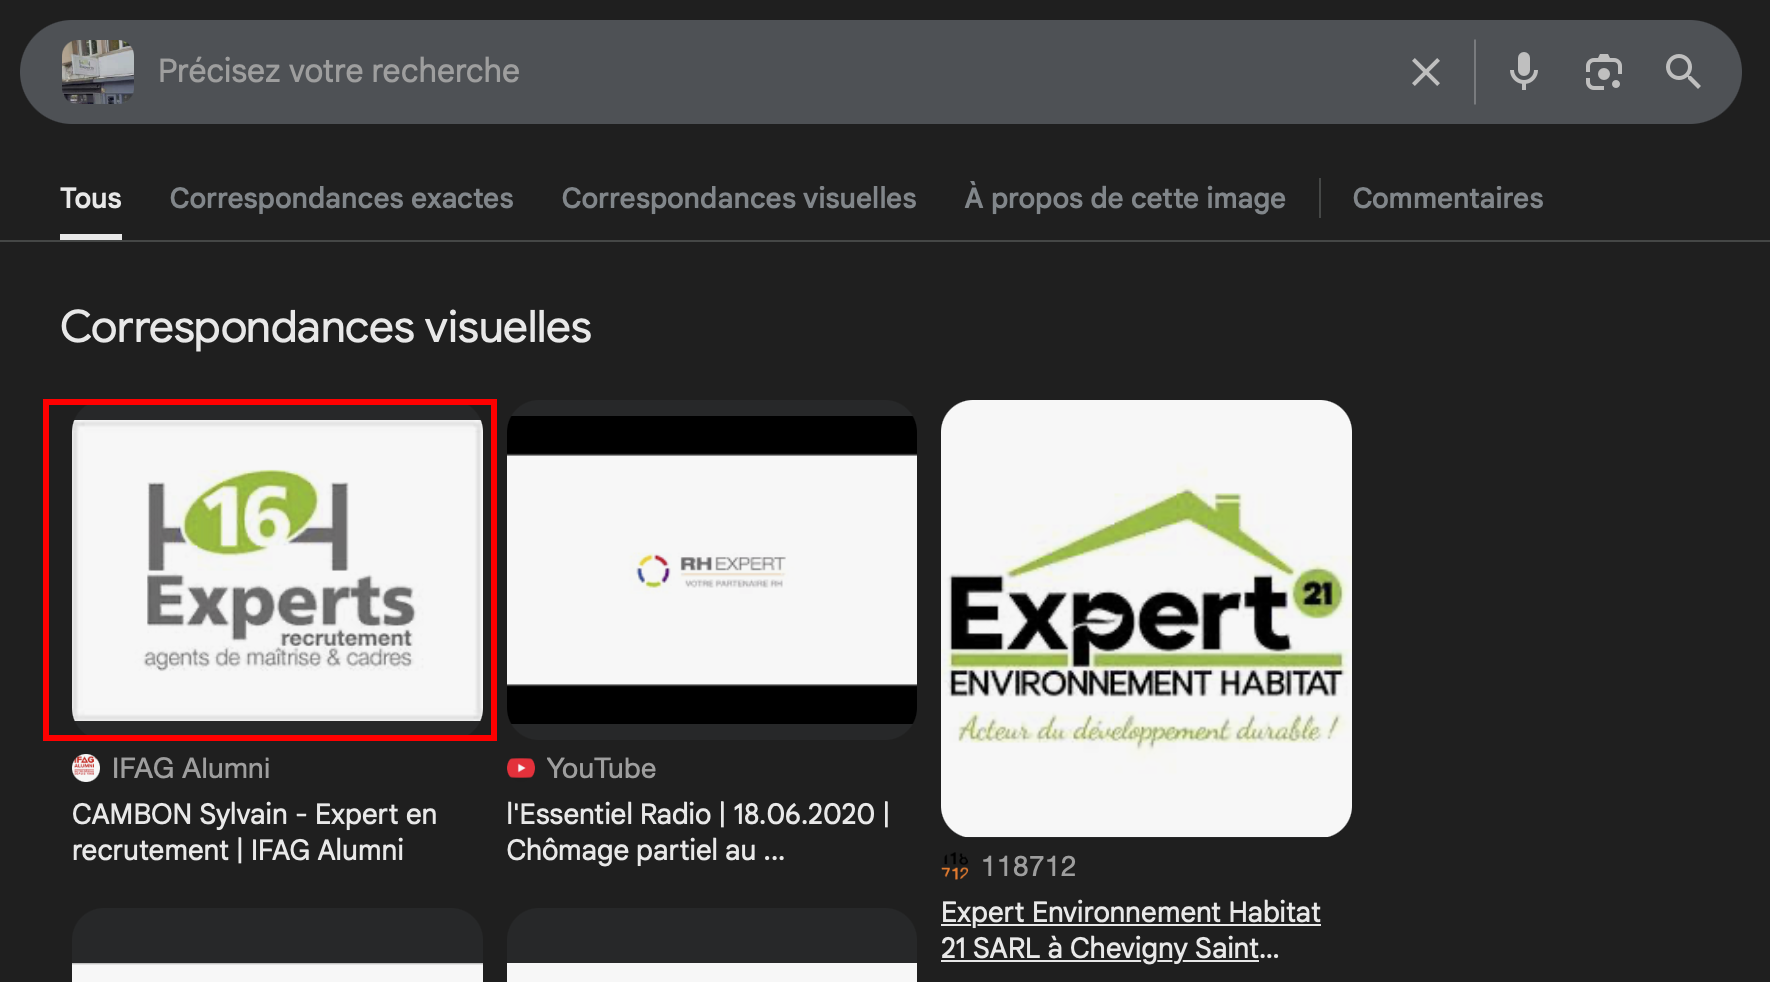Open the Commentaires tab
Screen dimensions: 1770x982
click(x=1447, y=198)
